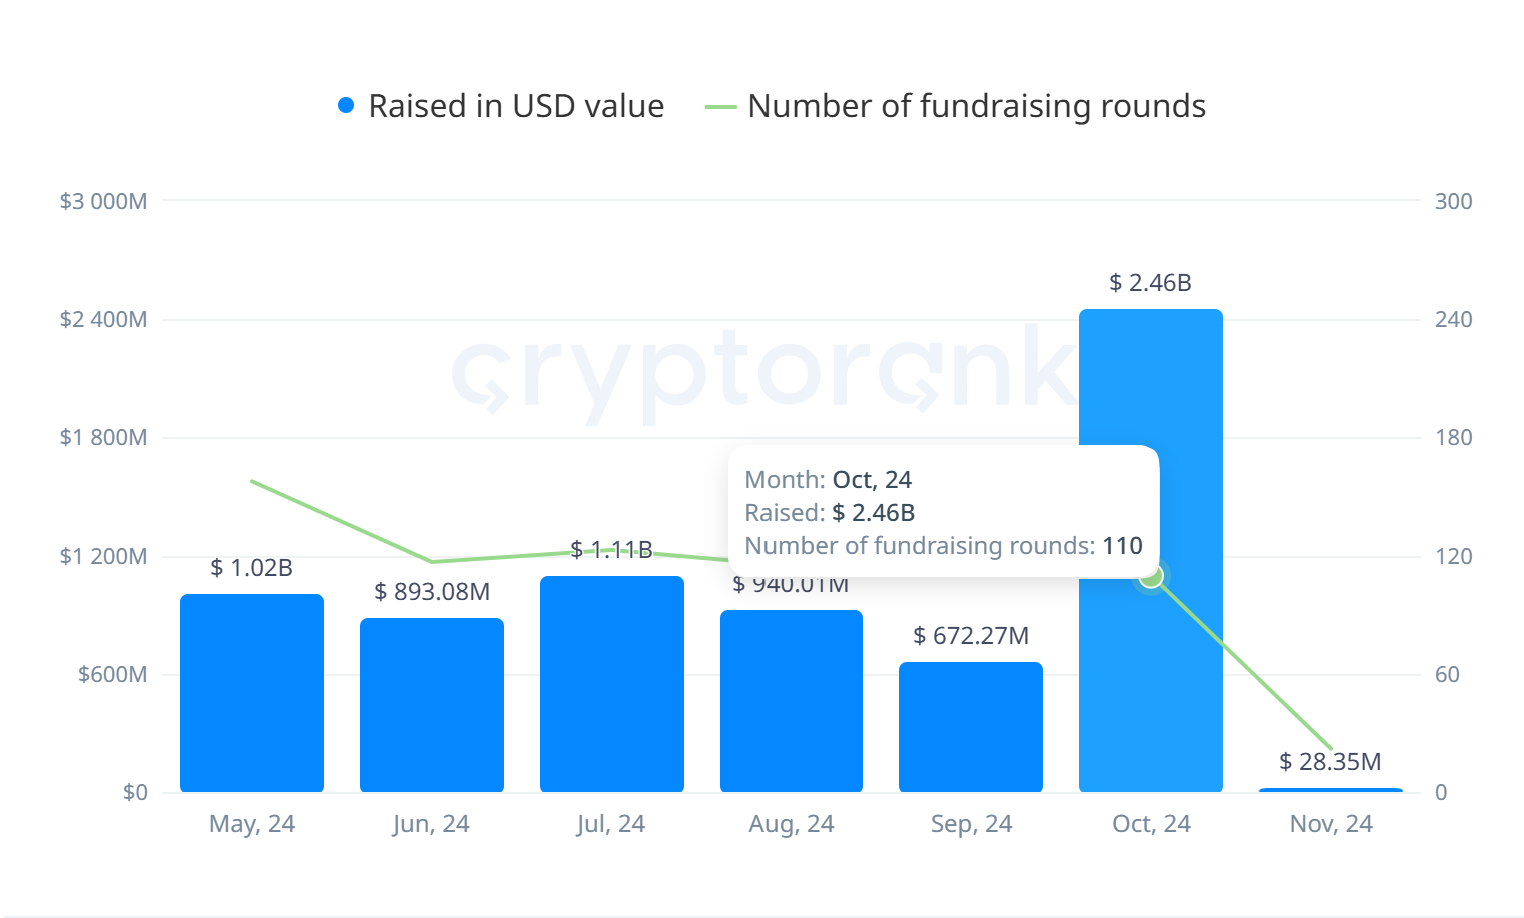Click the "$ 1.02B" bar value label

pos(252,568)
